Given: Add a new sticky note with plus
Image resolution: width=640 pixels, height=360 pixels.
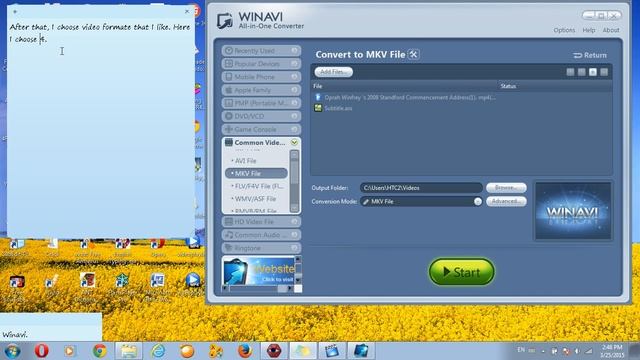Looking at the screenshot, I should pos(15,11).
